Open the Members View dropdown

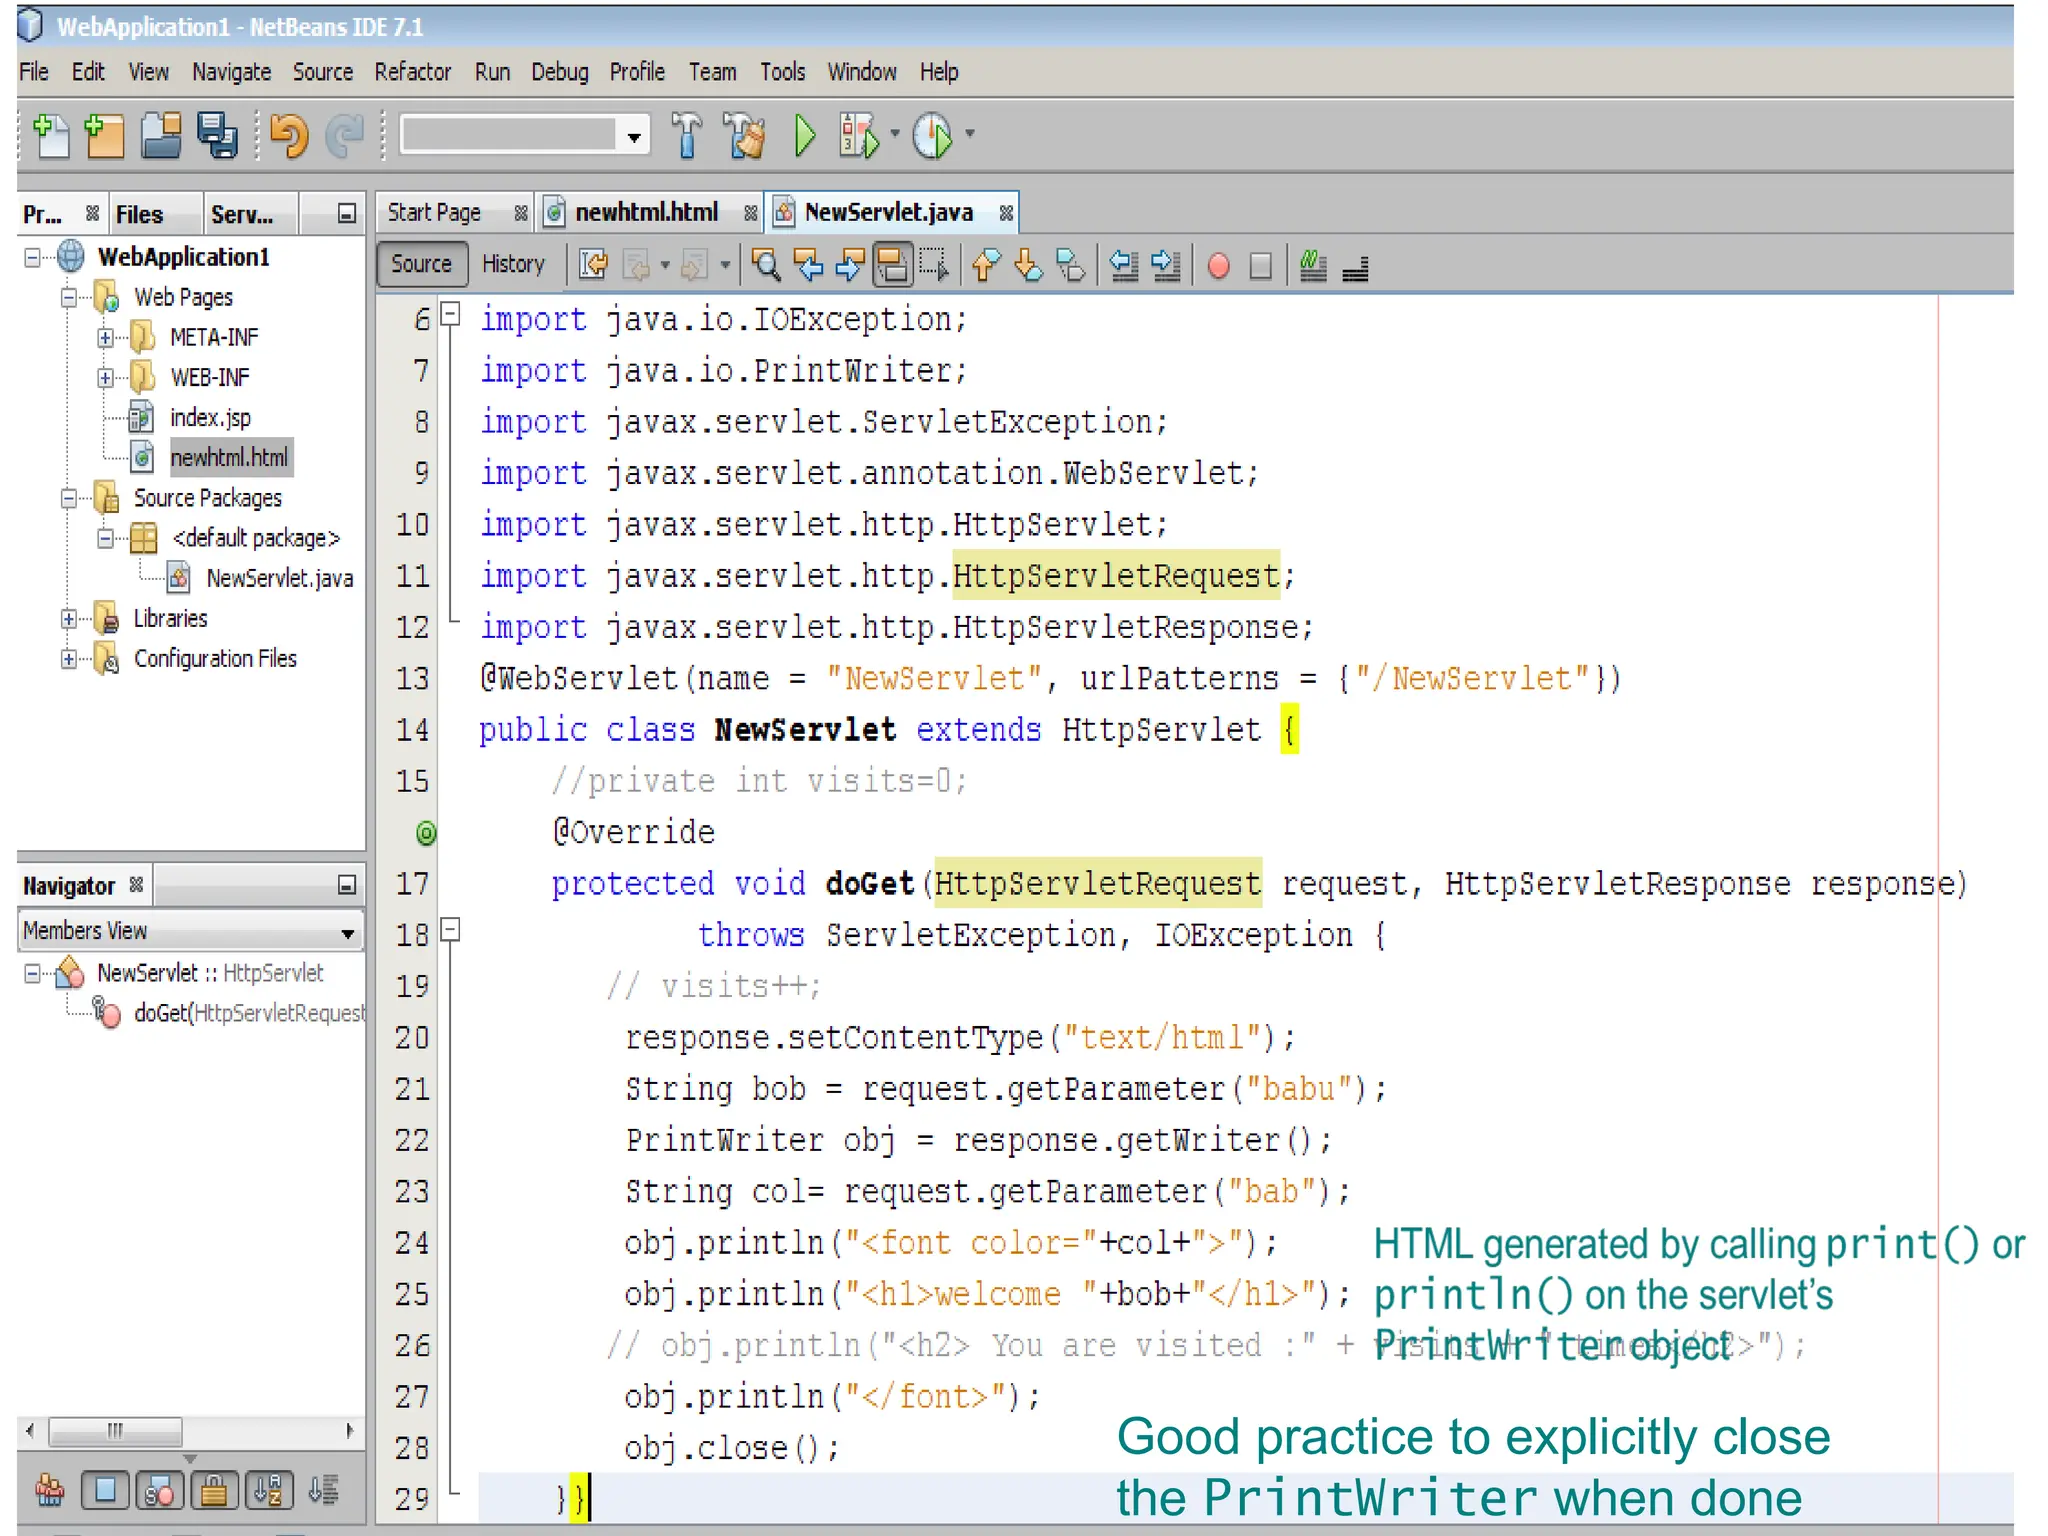pos(347,932)
